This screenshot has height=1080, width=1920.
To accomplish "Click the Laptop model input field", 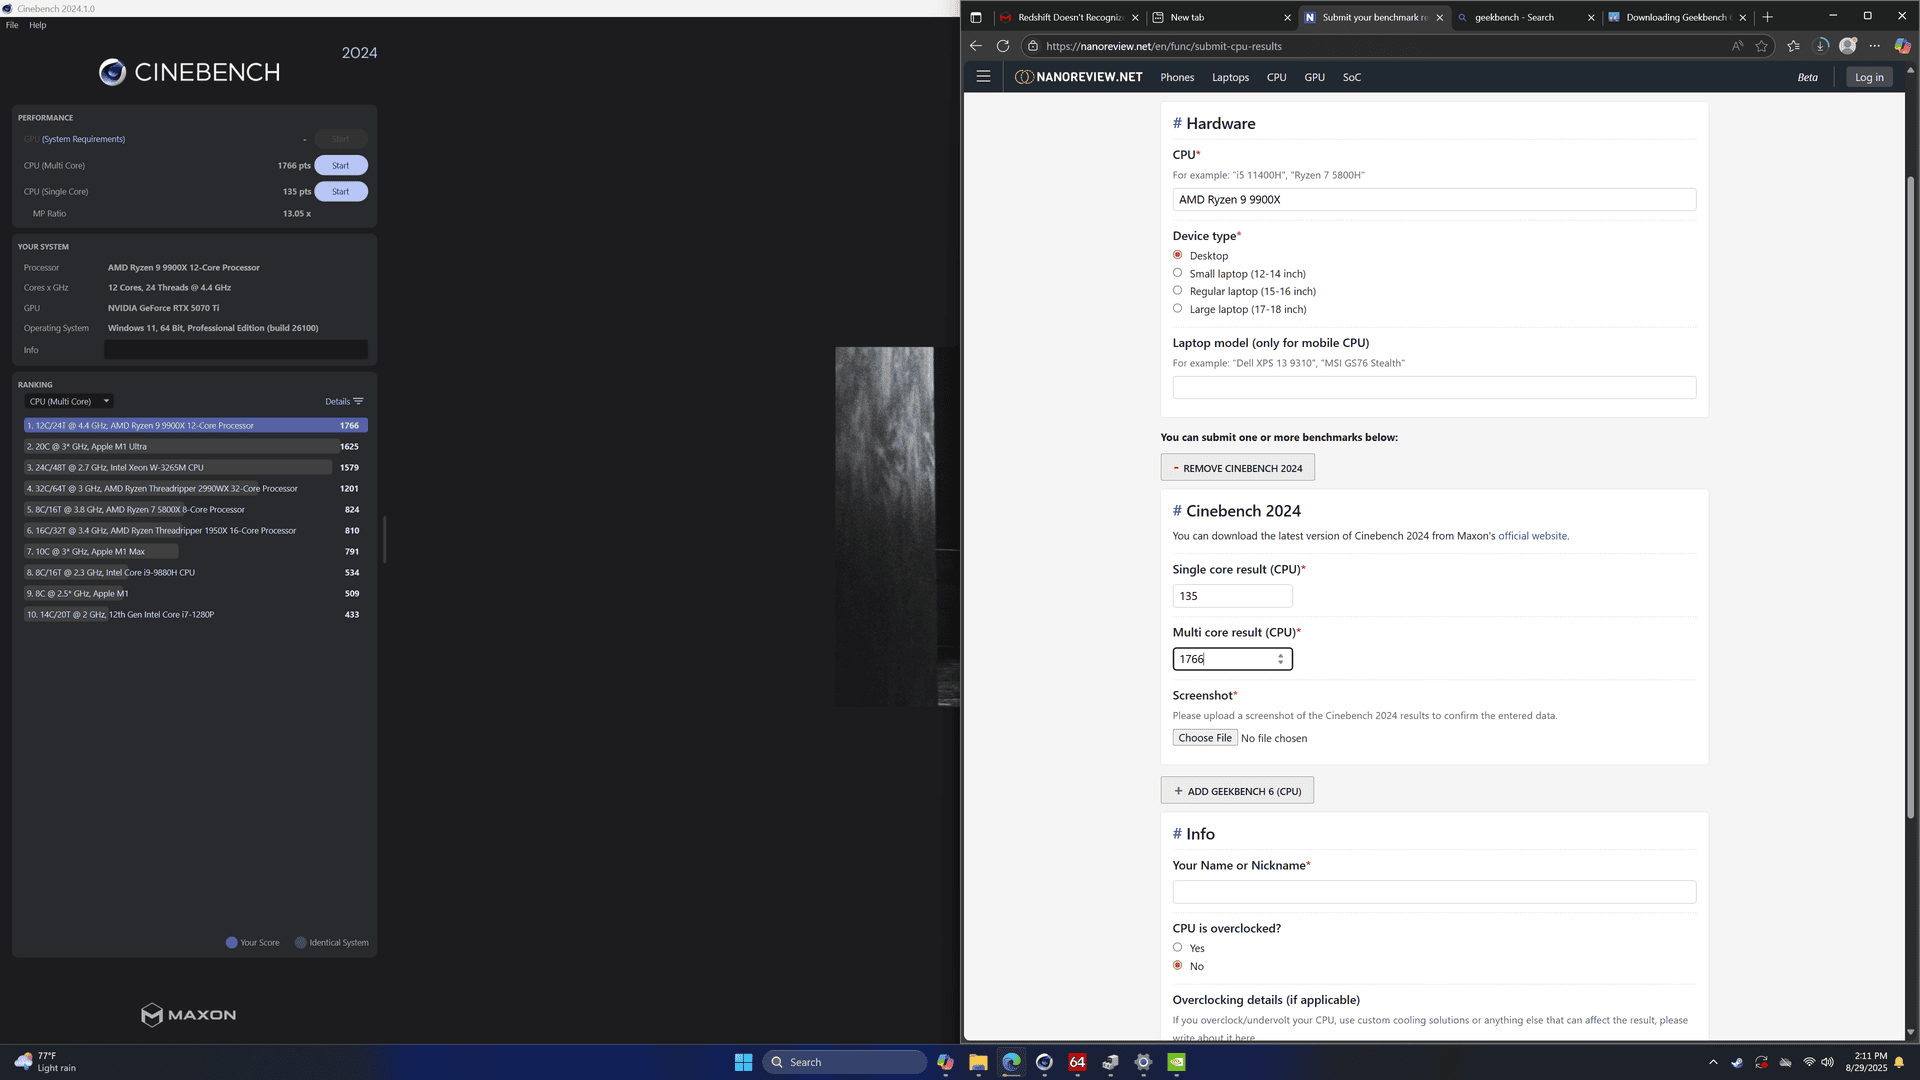I will point(1434,388).
